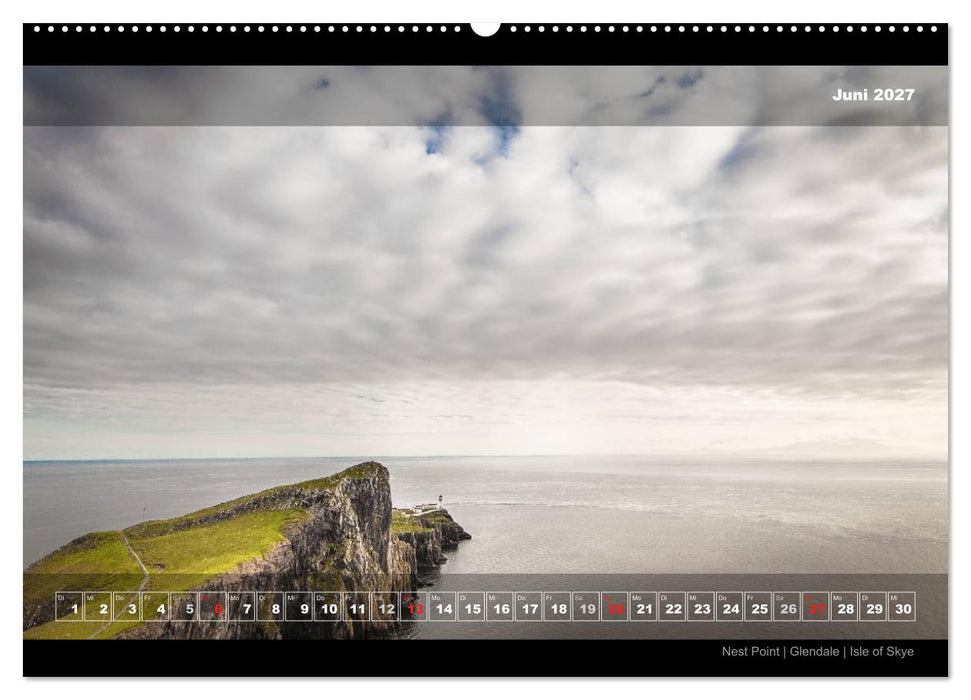
Task: Select day 8 in the calendar strip
Action: click(270, 606)
